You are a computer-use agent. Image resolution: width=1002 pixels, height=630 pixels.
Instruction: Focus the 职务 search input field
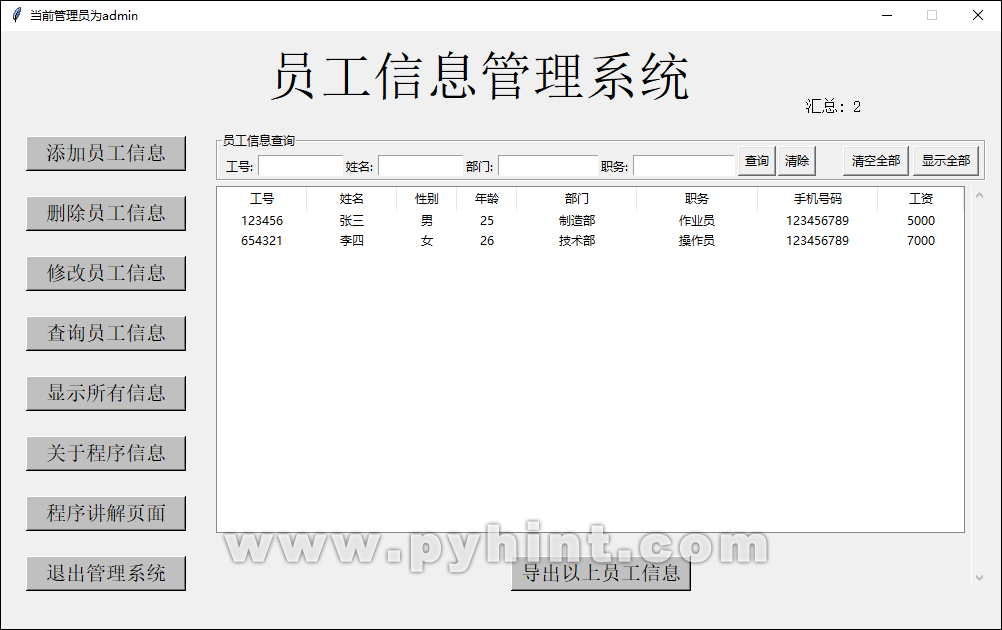[684, 166]
